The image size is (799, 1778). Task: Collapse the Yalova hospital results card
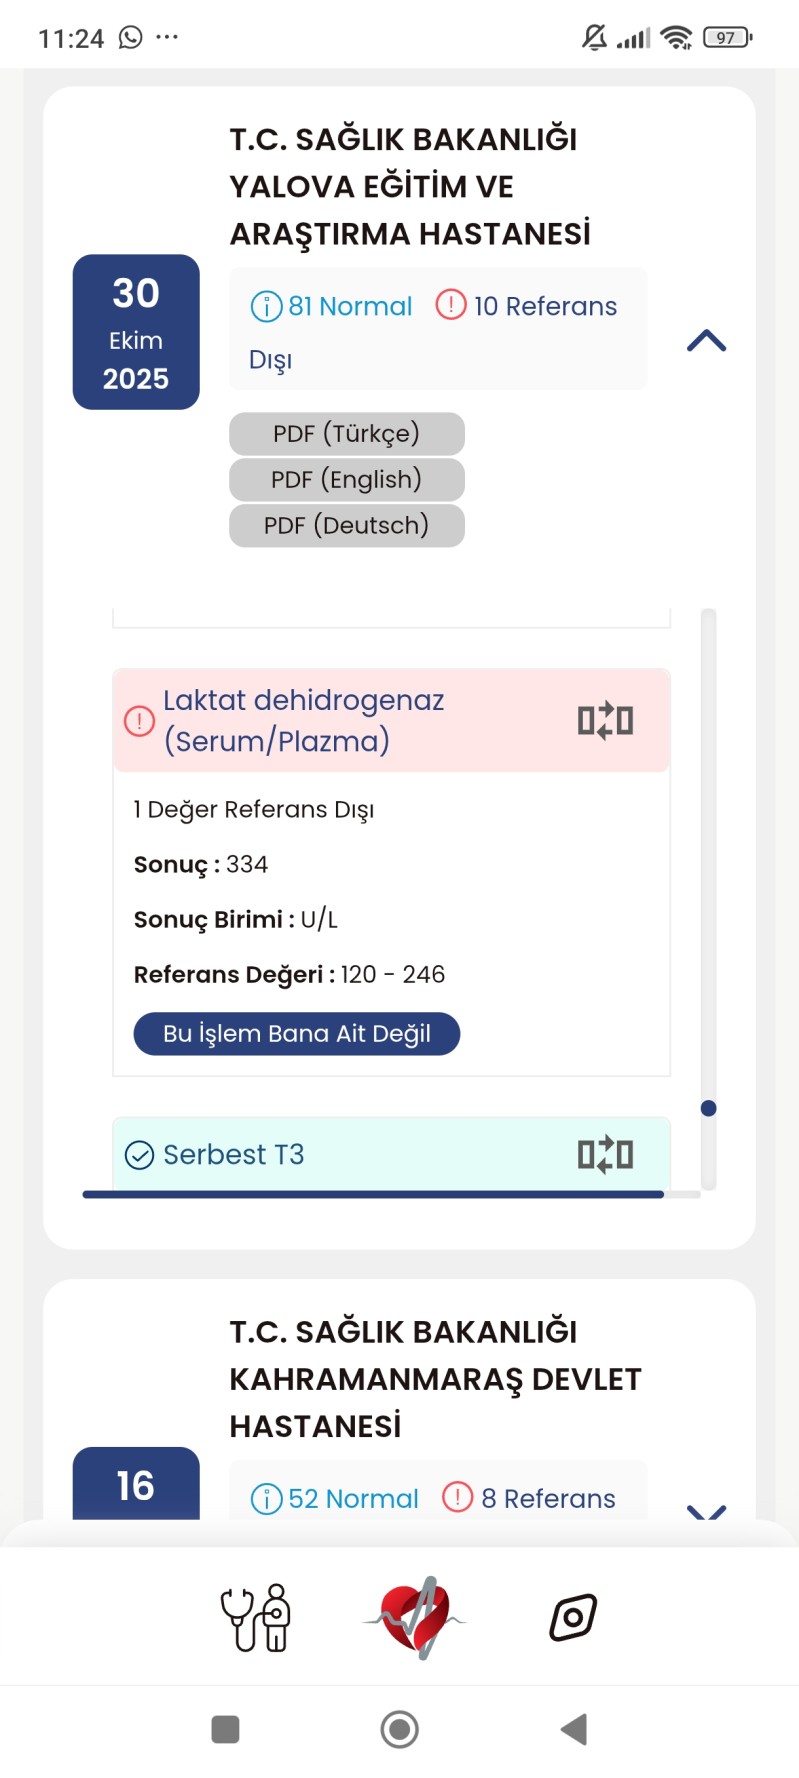point(706,341)
